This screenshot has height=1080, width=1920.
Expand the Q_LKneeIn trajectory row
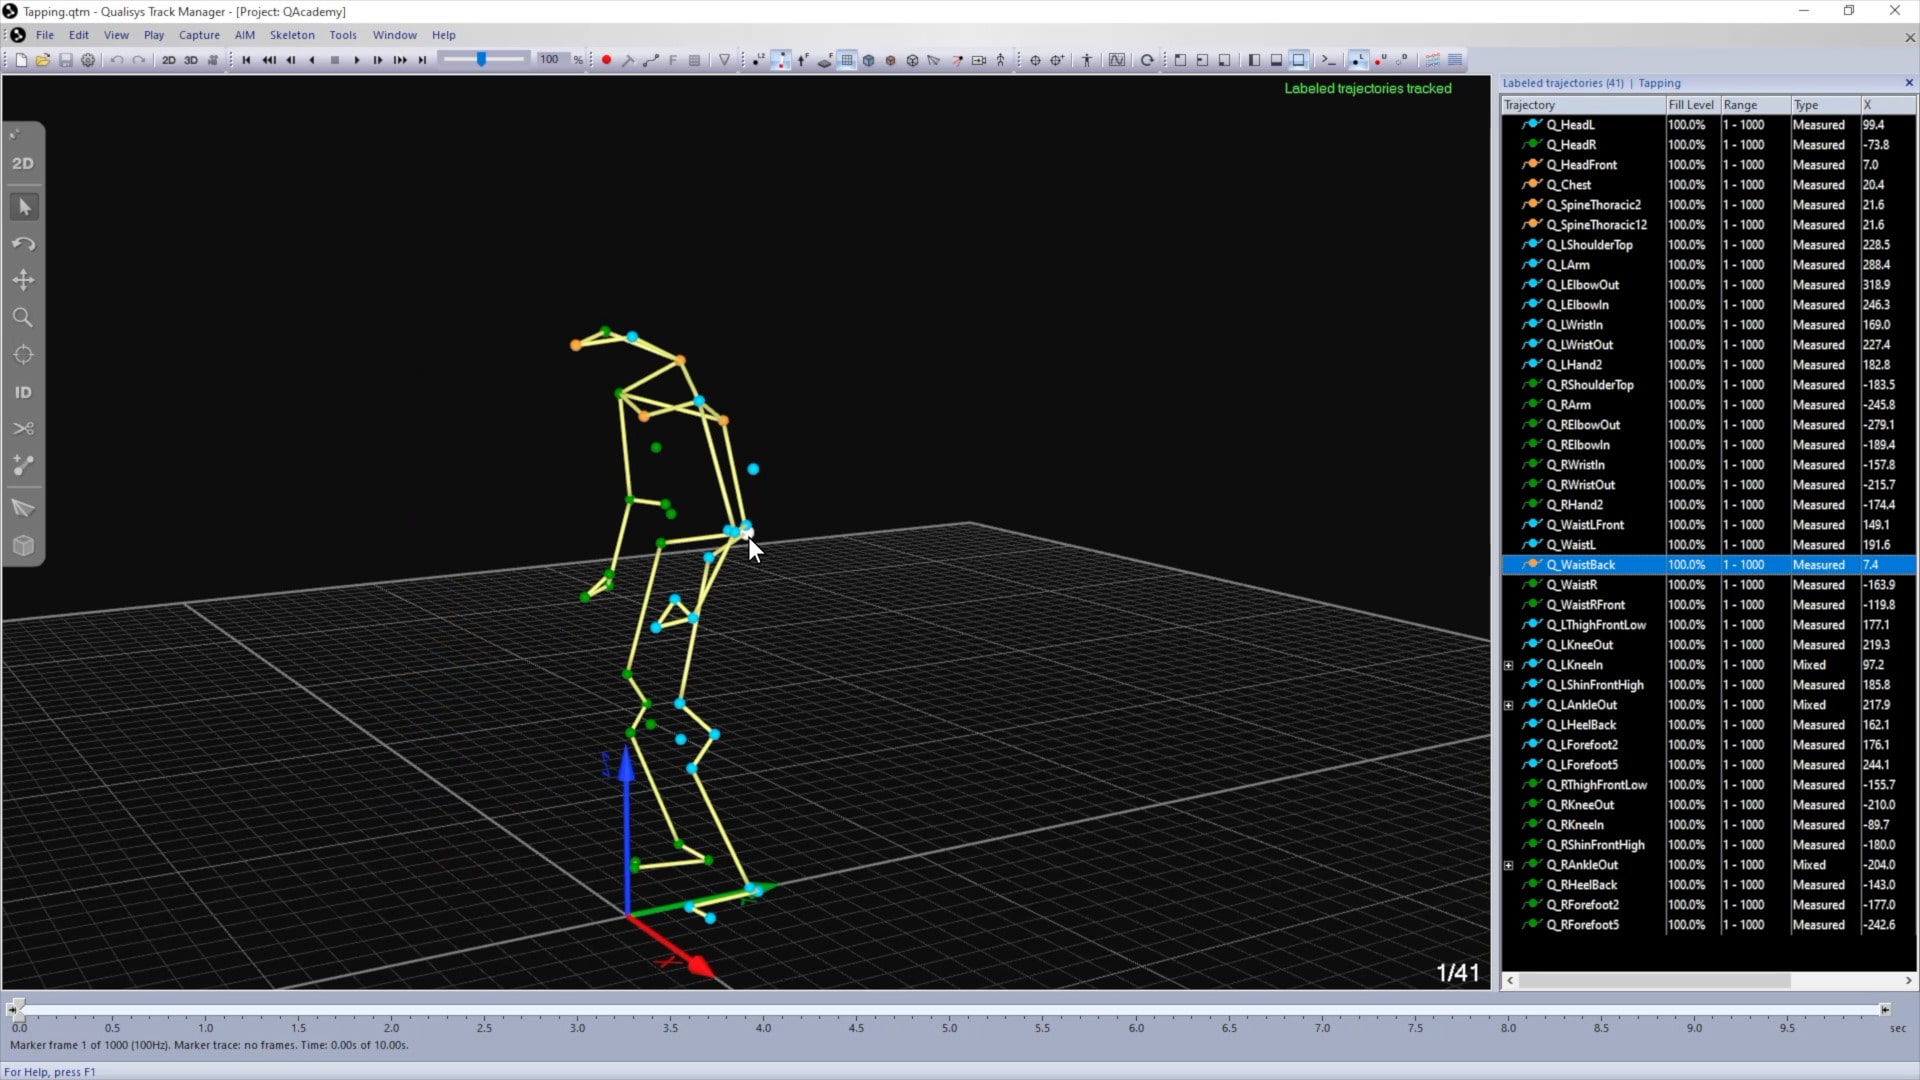(1509, 665)
